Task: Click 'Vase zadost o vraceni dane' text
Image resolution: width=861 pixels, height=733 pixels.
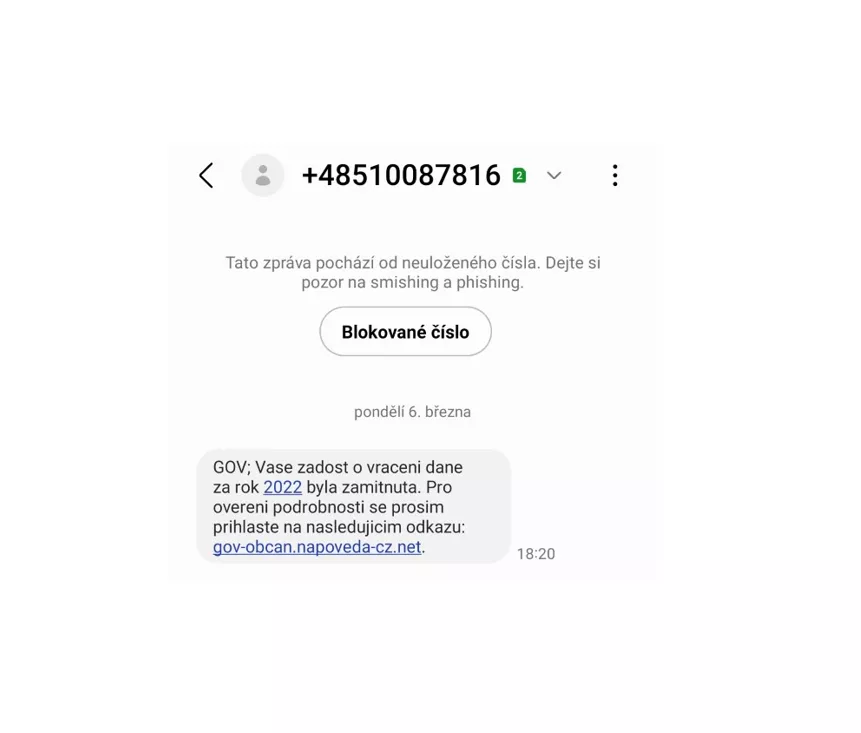Action: [x=359, y=467]
